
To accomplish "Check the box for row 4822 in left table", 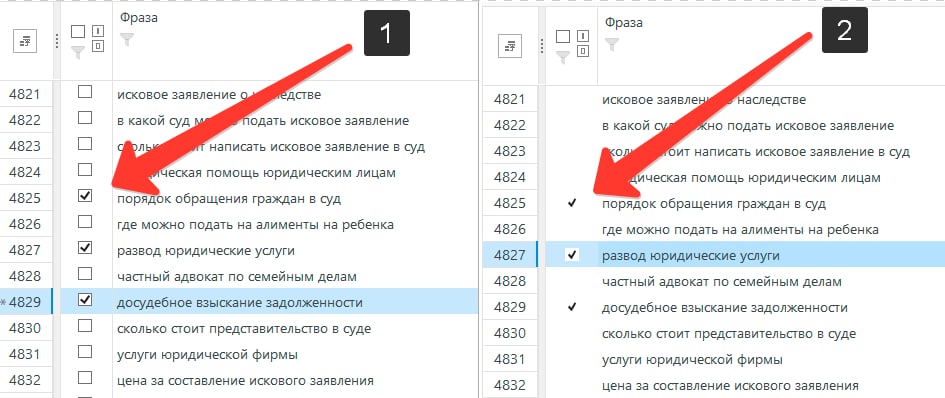I will point(85,118).
